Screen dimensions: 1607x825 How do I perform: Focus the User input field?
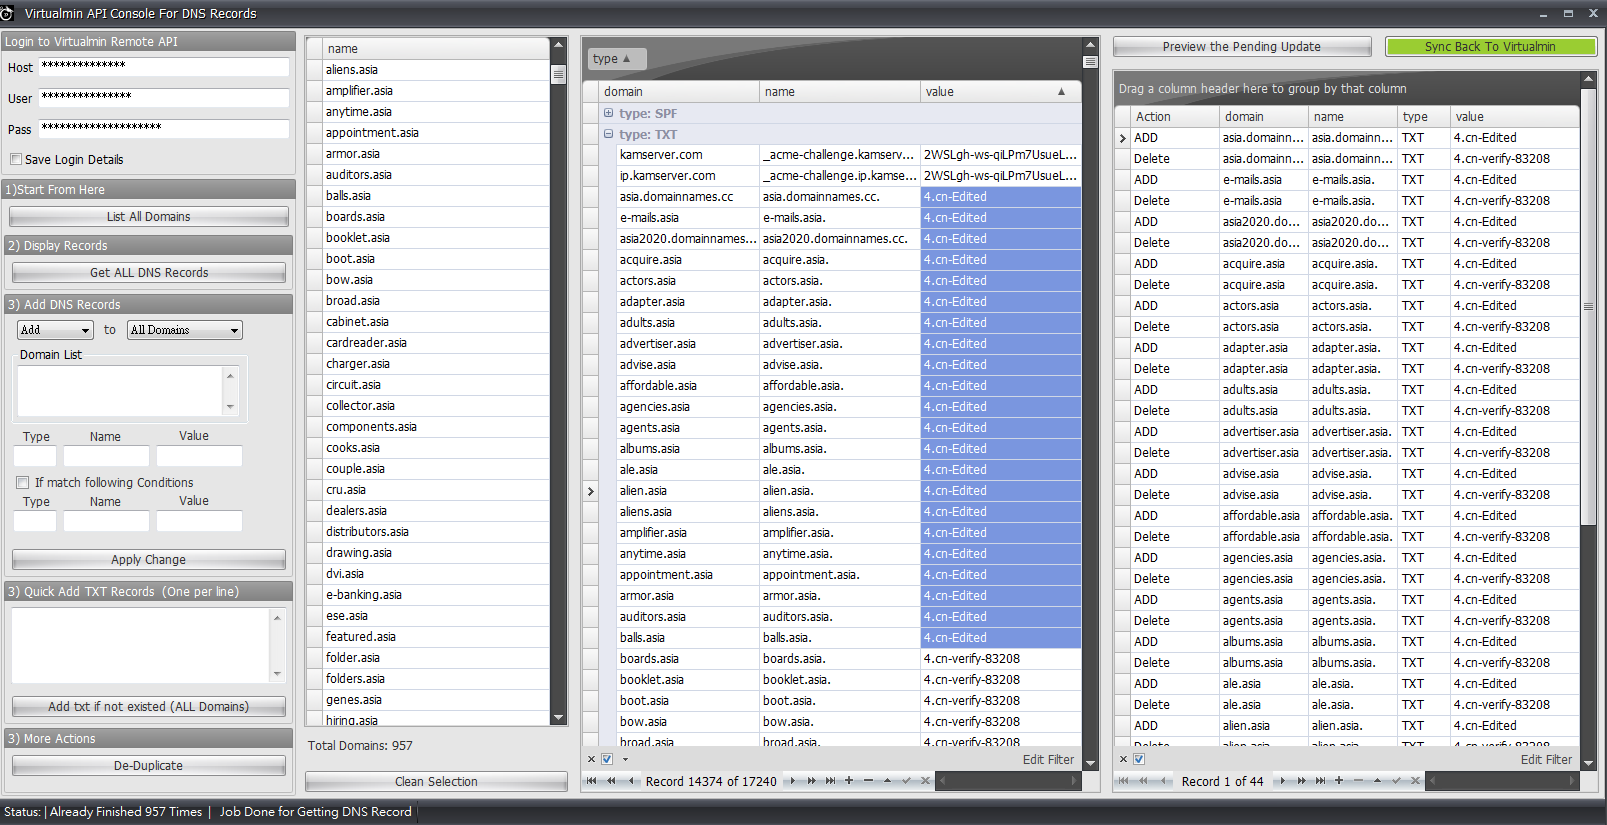click(164, 97)
